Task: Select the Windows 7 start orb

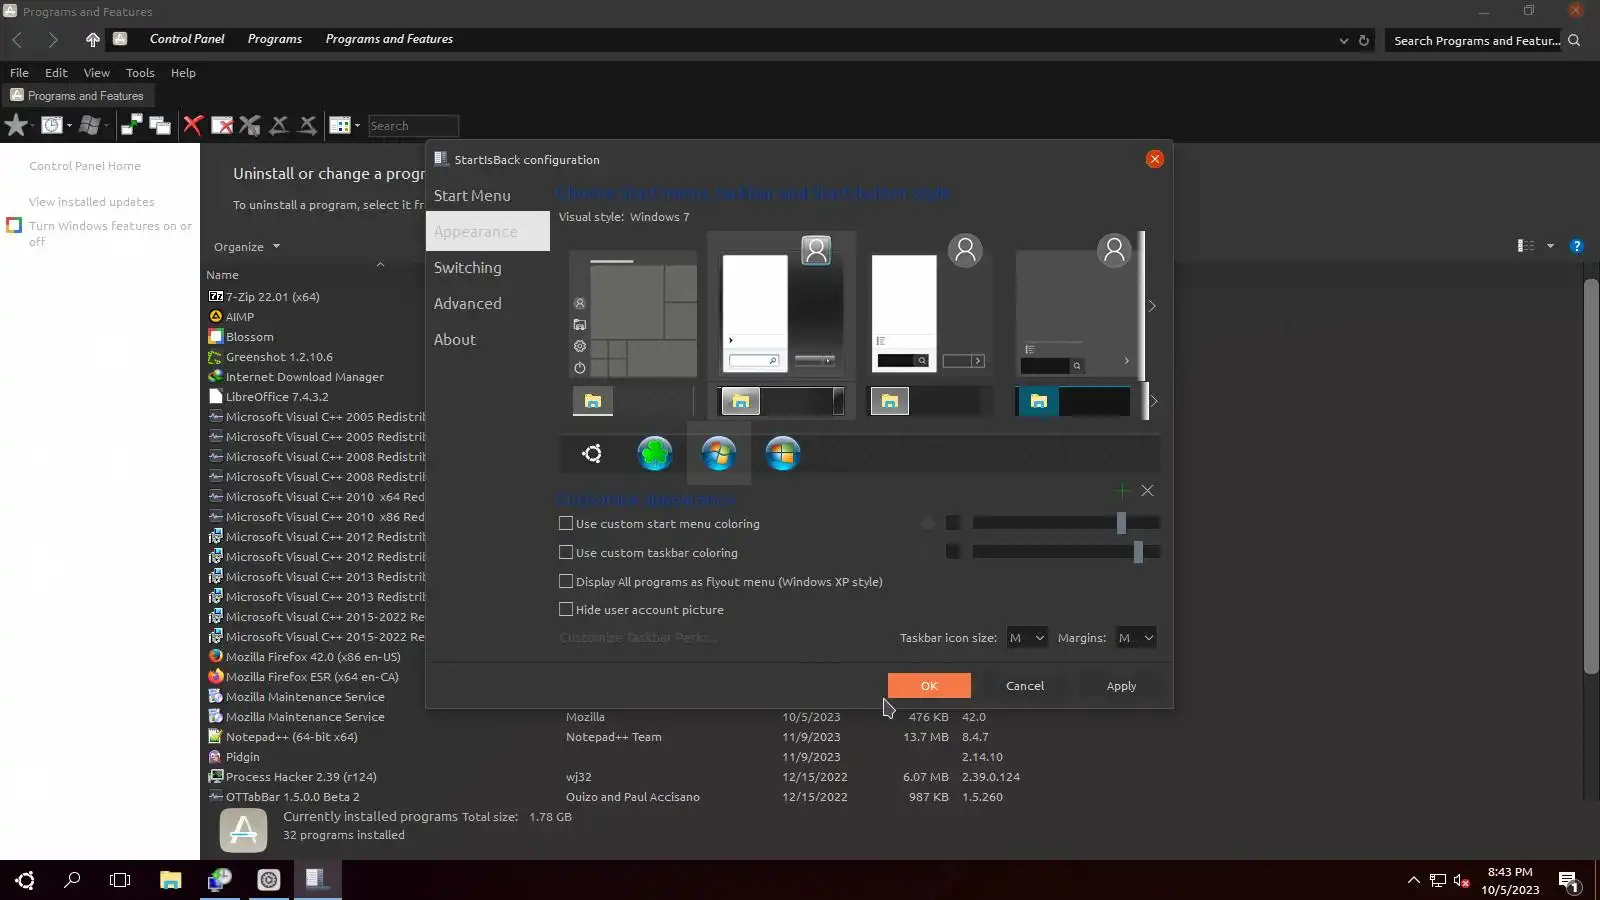Action: coord(718,454)
